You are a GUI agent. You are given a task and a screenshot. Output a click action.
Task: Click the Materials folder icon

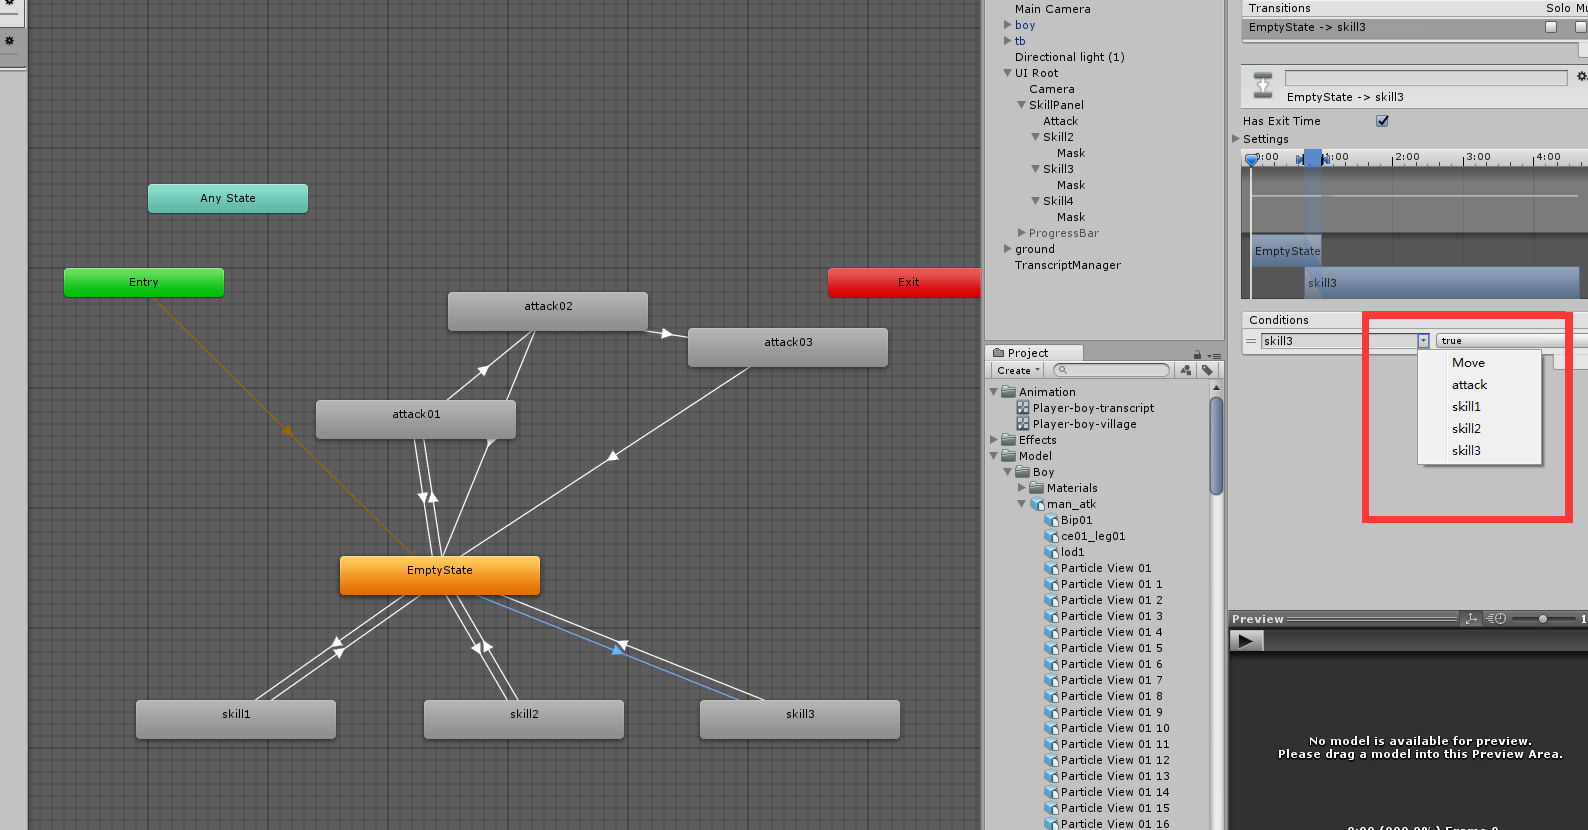1036,488
